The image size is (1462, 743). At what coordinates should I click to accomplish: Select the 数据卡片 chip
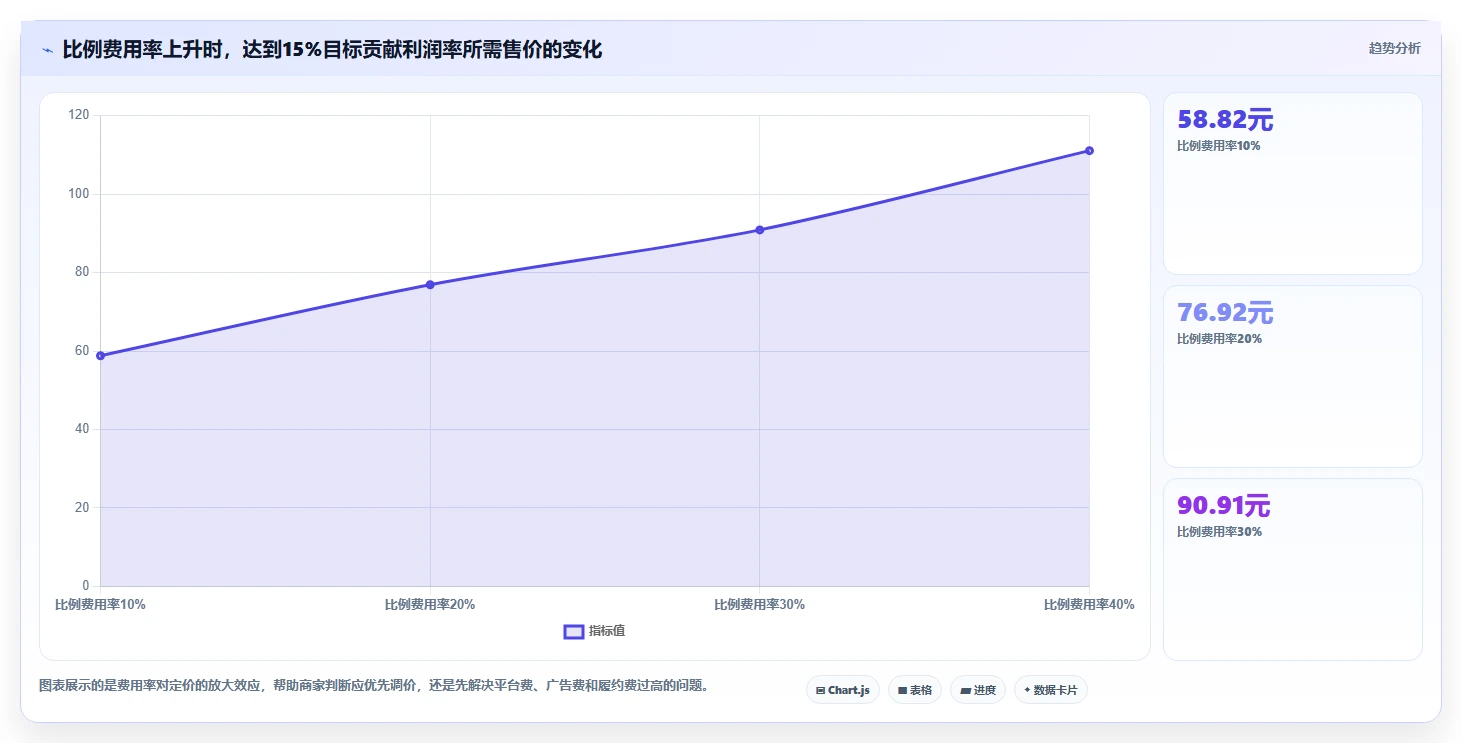(x=1050, y=690)
